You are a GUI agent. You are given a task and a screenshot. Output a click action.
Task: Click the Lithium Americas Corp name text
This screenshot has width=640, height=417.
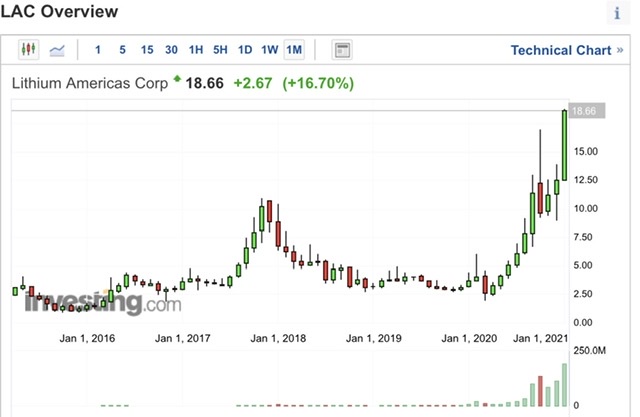[x=90, y=83]
